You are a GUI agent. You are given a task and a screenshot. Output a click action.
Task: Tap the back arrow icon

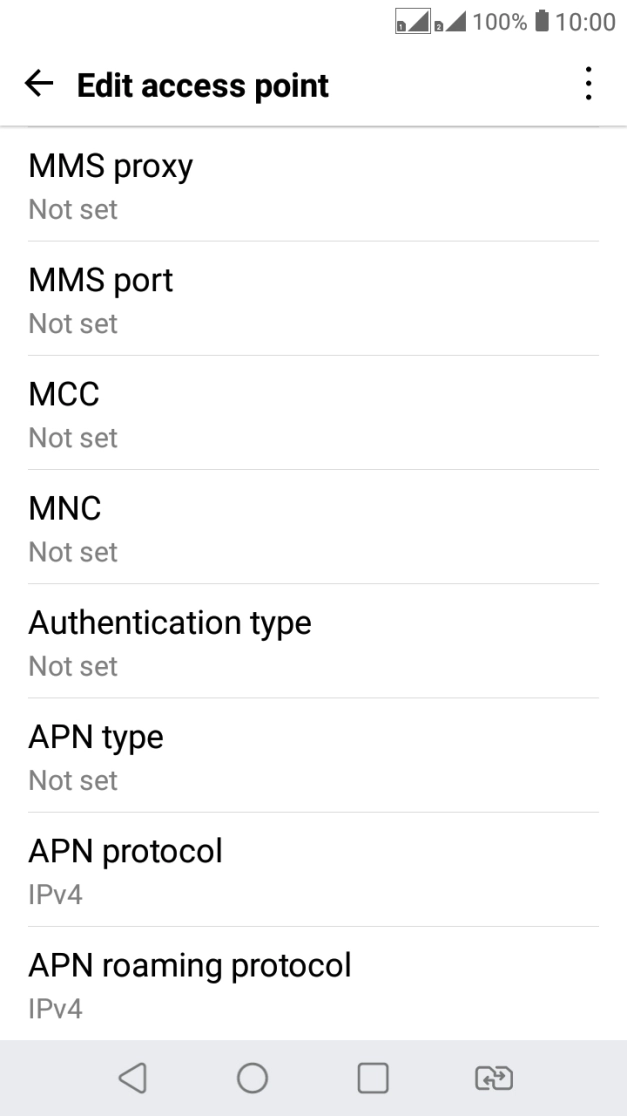click(39, 85)
